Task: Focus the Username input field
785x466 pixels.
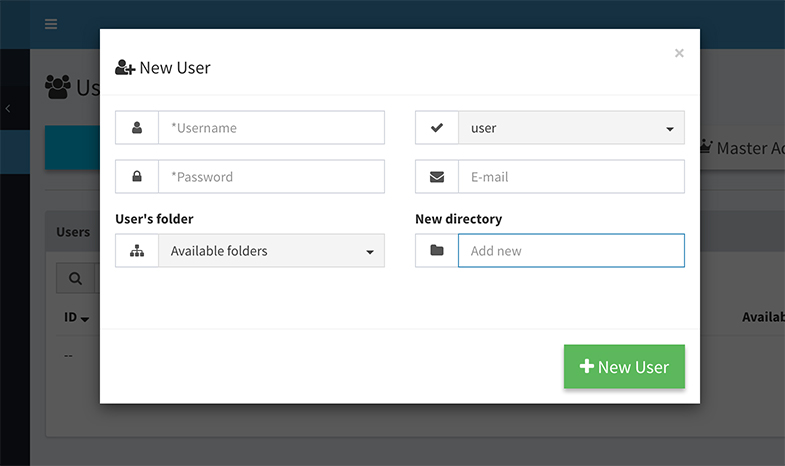Action: [x=271, y=128]
